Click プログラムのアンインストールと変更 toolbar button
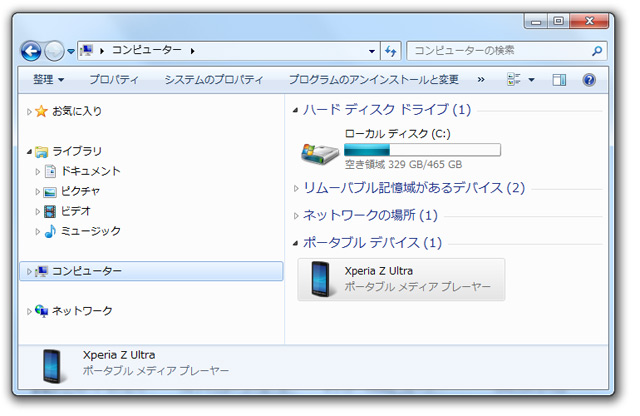Image resolution: width=640 pixels, height=416 pixels. point(373,79)
